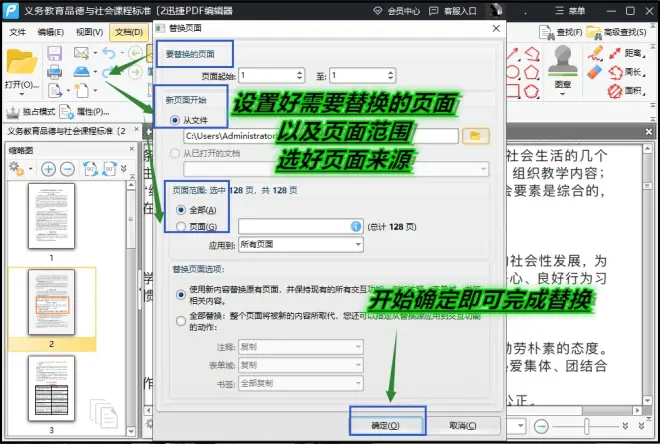Viewport: 660px width, 444px height.
Task: Select the From file (从文件) radio
Action: click(175, 120)
